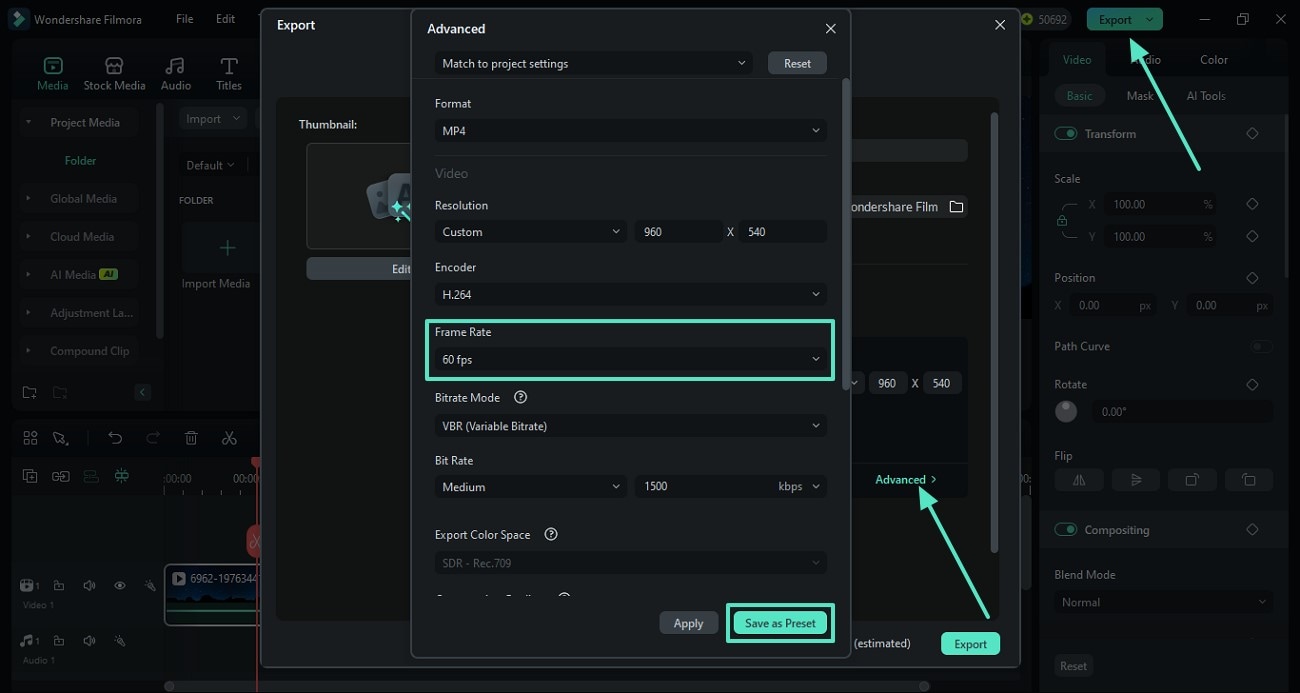
Task: Click Reset in Advanced dialog
Action: pyautogui.click(x=798, y=63)
